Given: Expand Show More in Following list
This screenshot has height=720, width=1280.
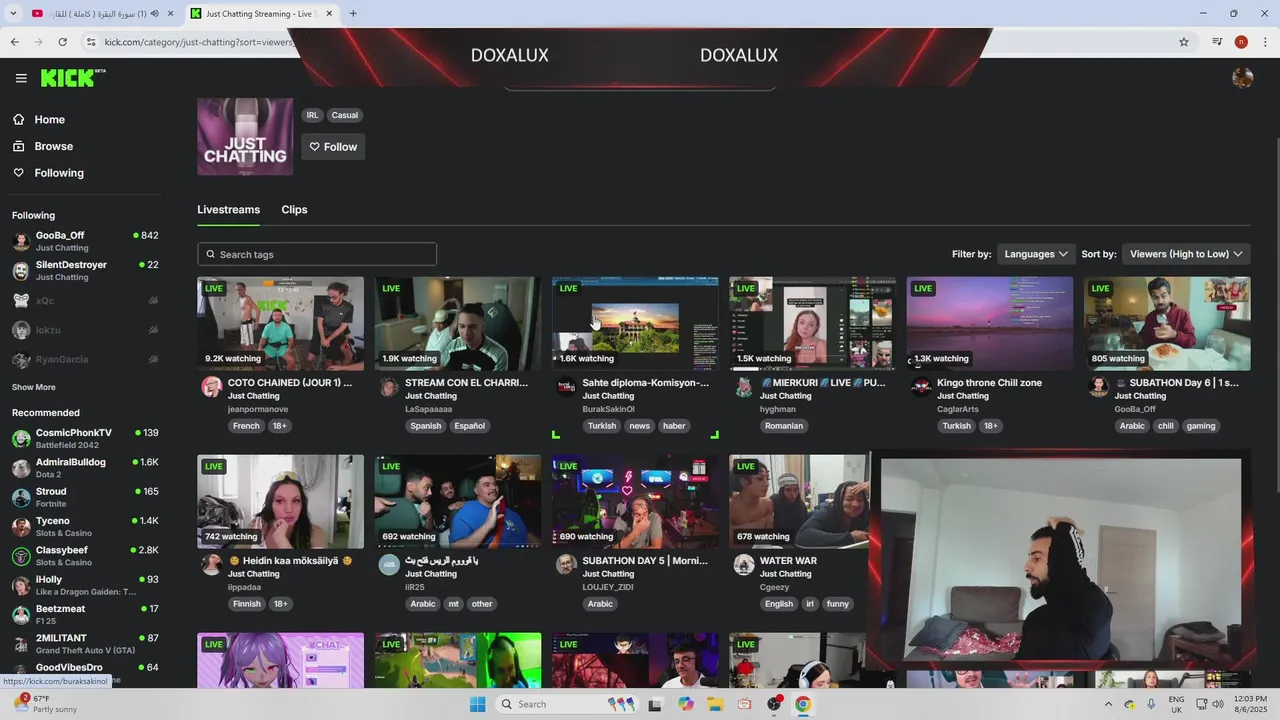Looking at the screenshot, I should (34, 387).
